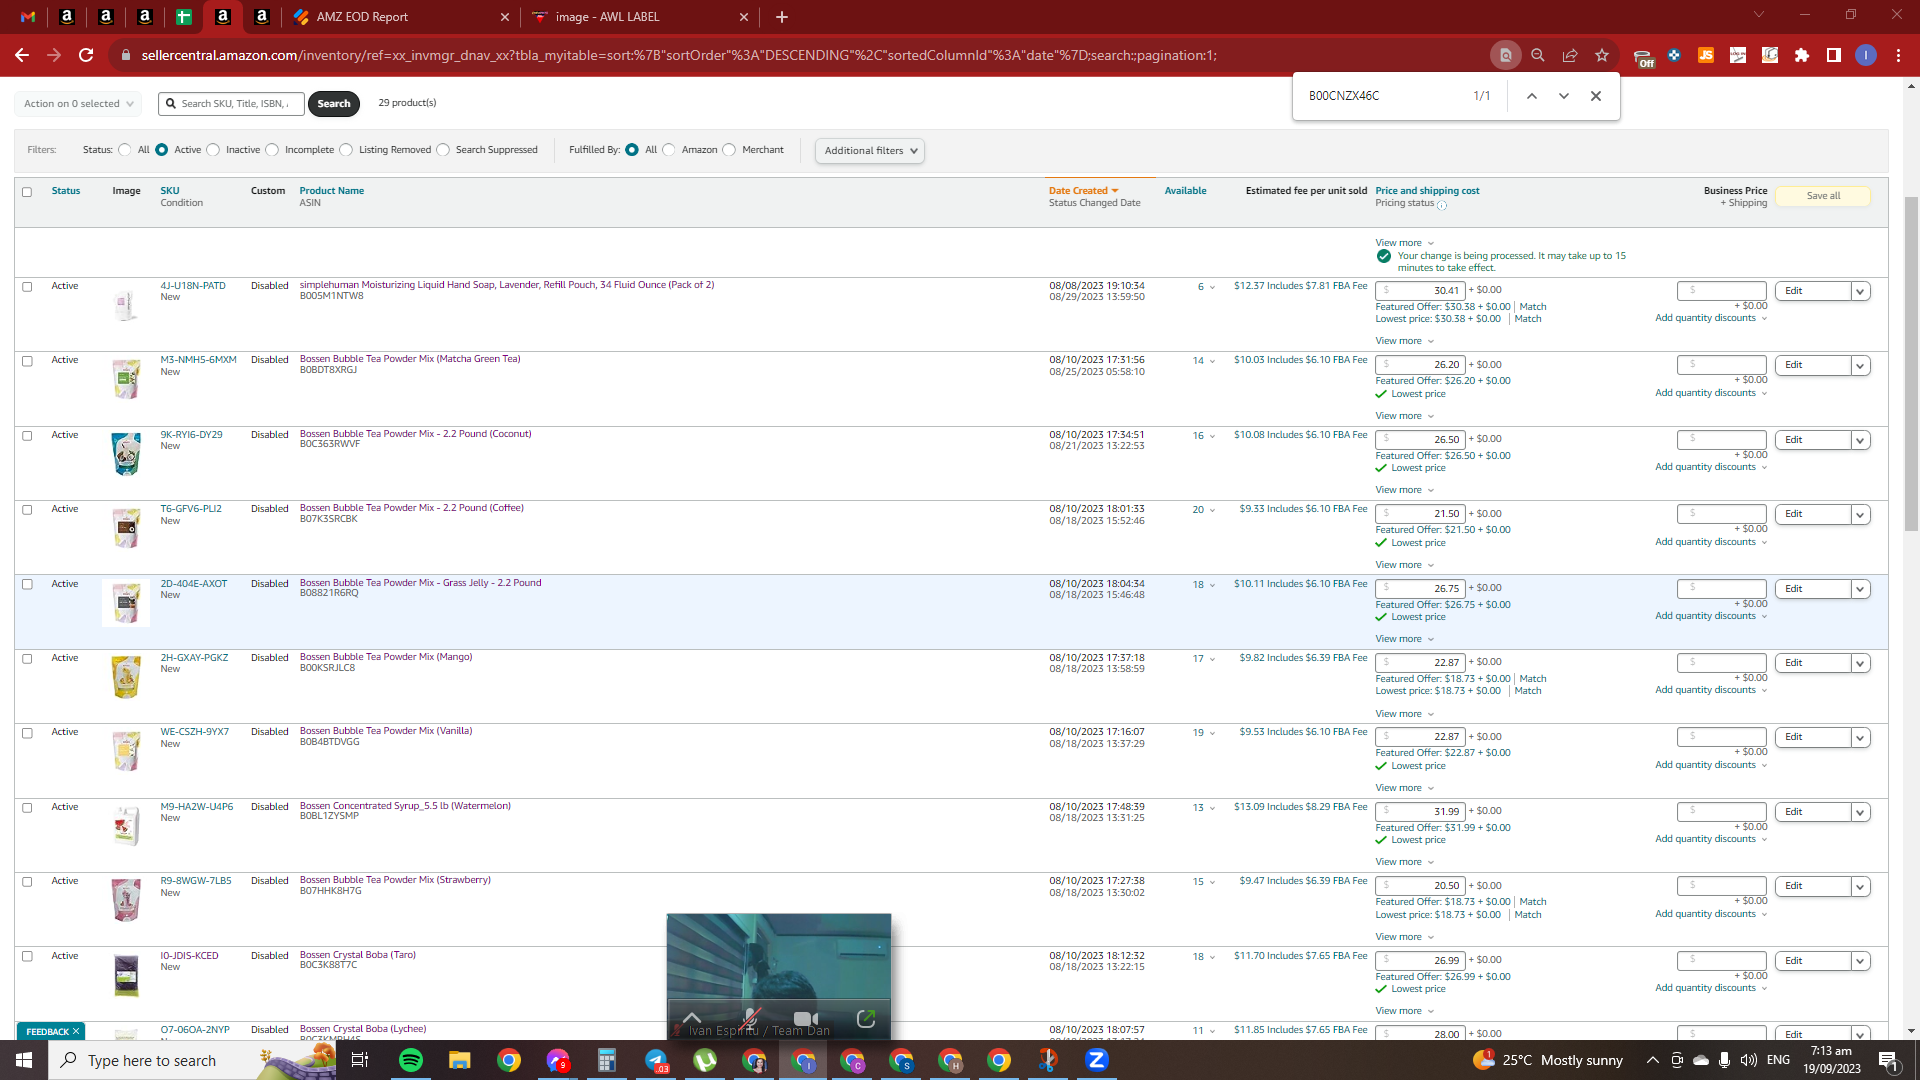Open the Chrome three-dot menu

pos(1898,55)
